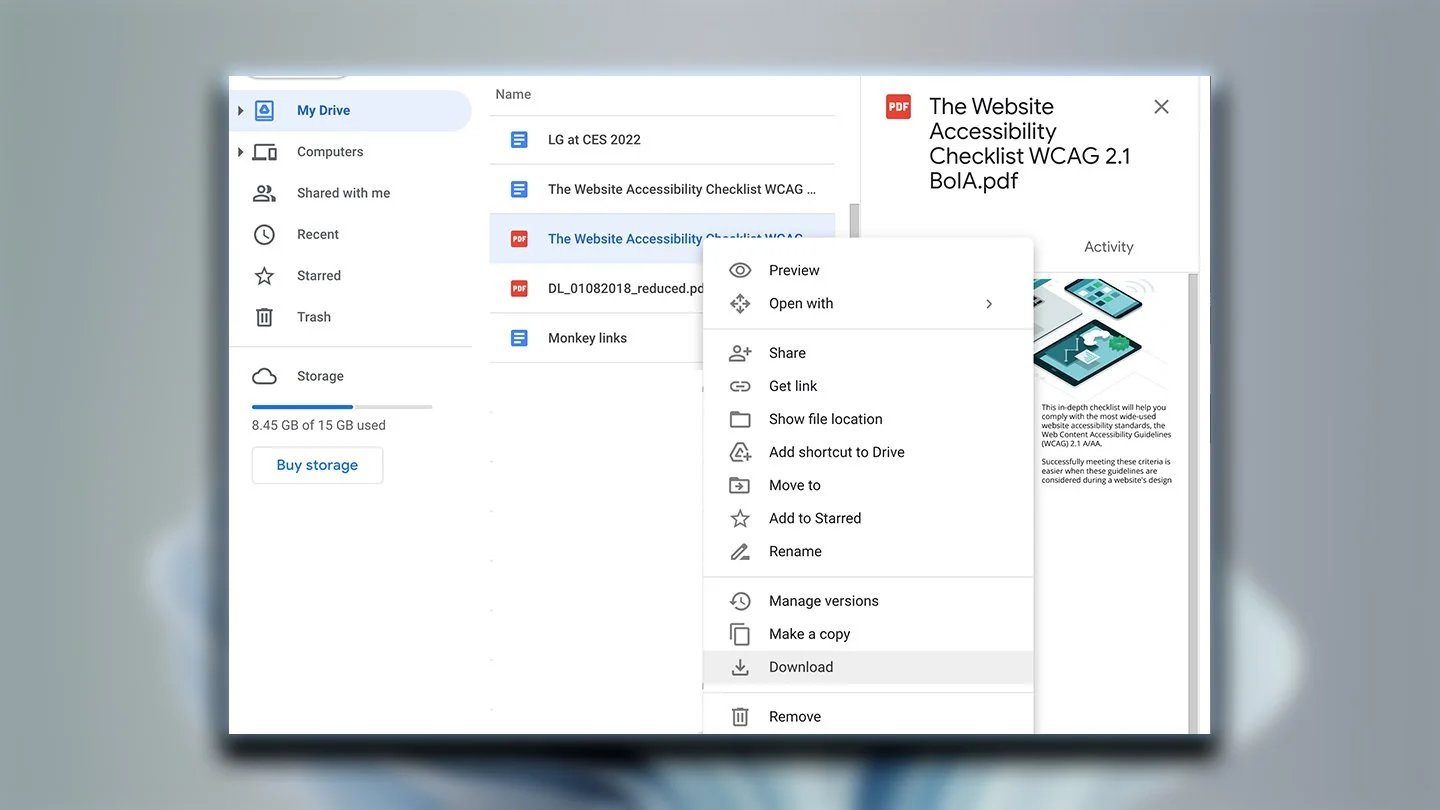Open the Open with submenu chevron

click(x=989, y=304)
